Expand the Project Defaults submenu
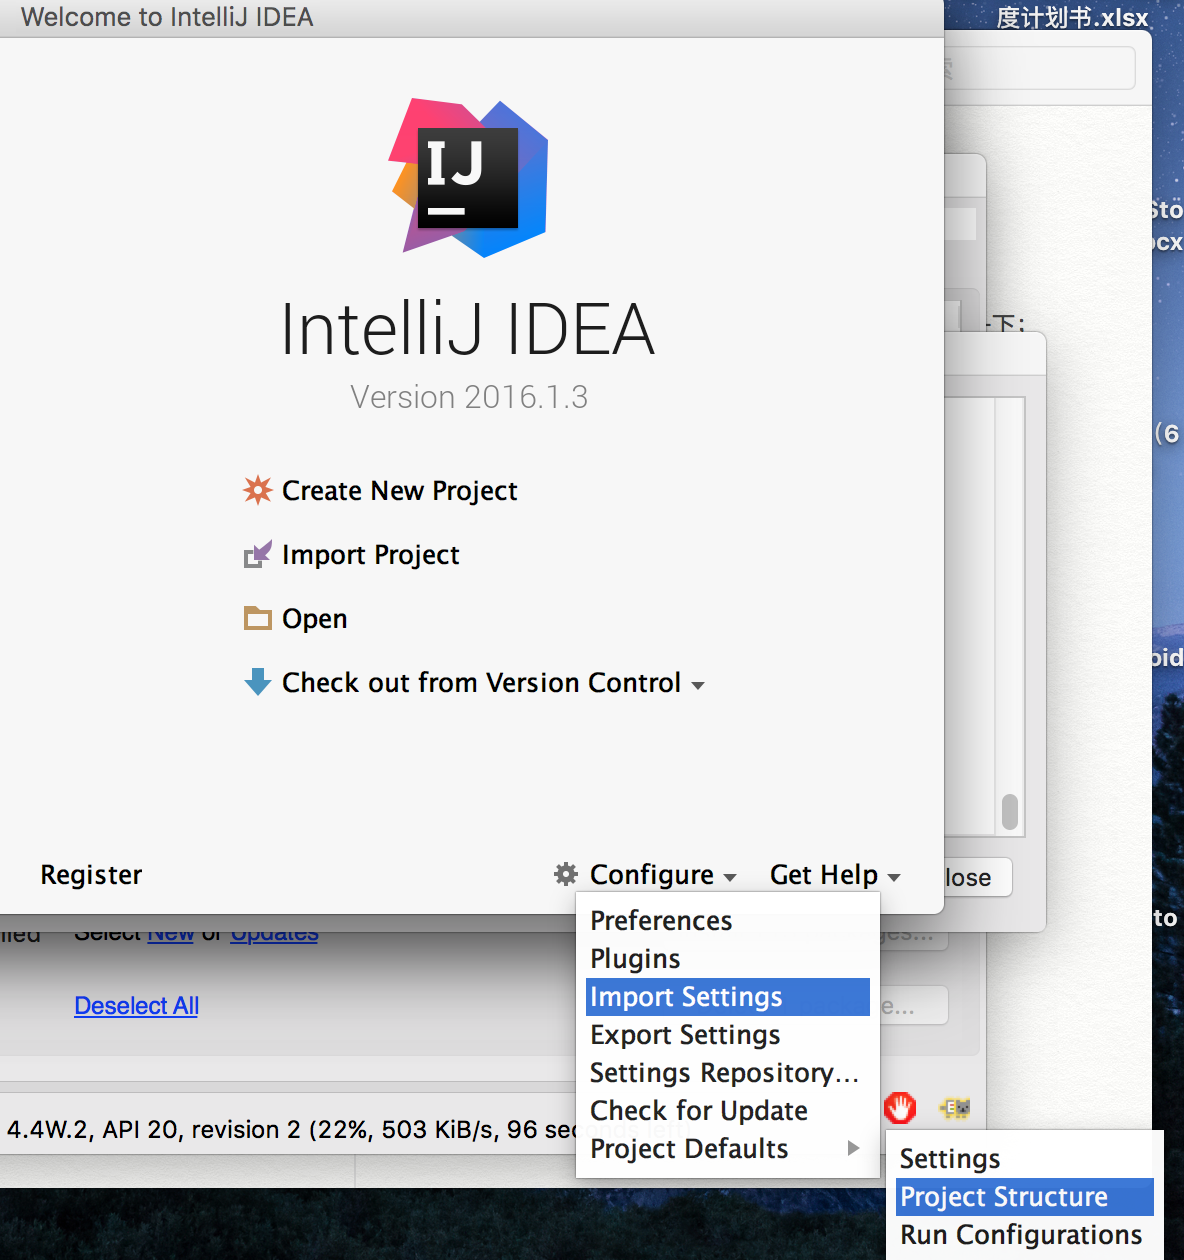The width and height of the screenshot is (1184, 1260). point(728,1149)
